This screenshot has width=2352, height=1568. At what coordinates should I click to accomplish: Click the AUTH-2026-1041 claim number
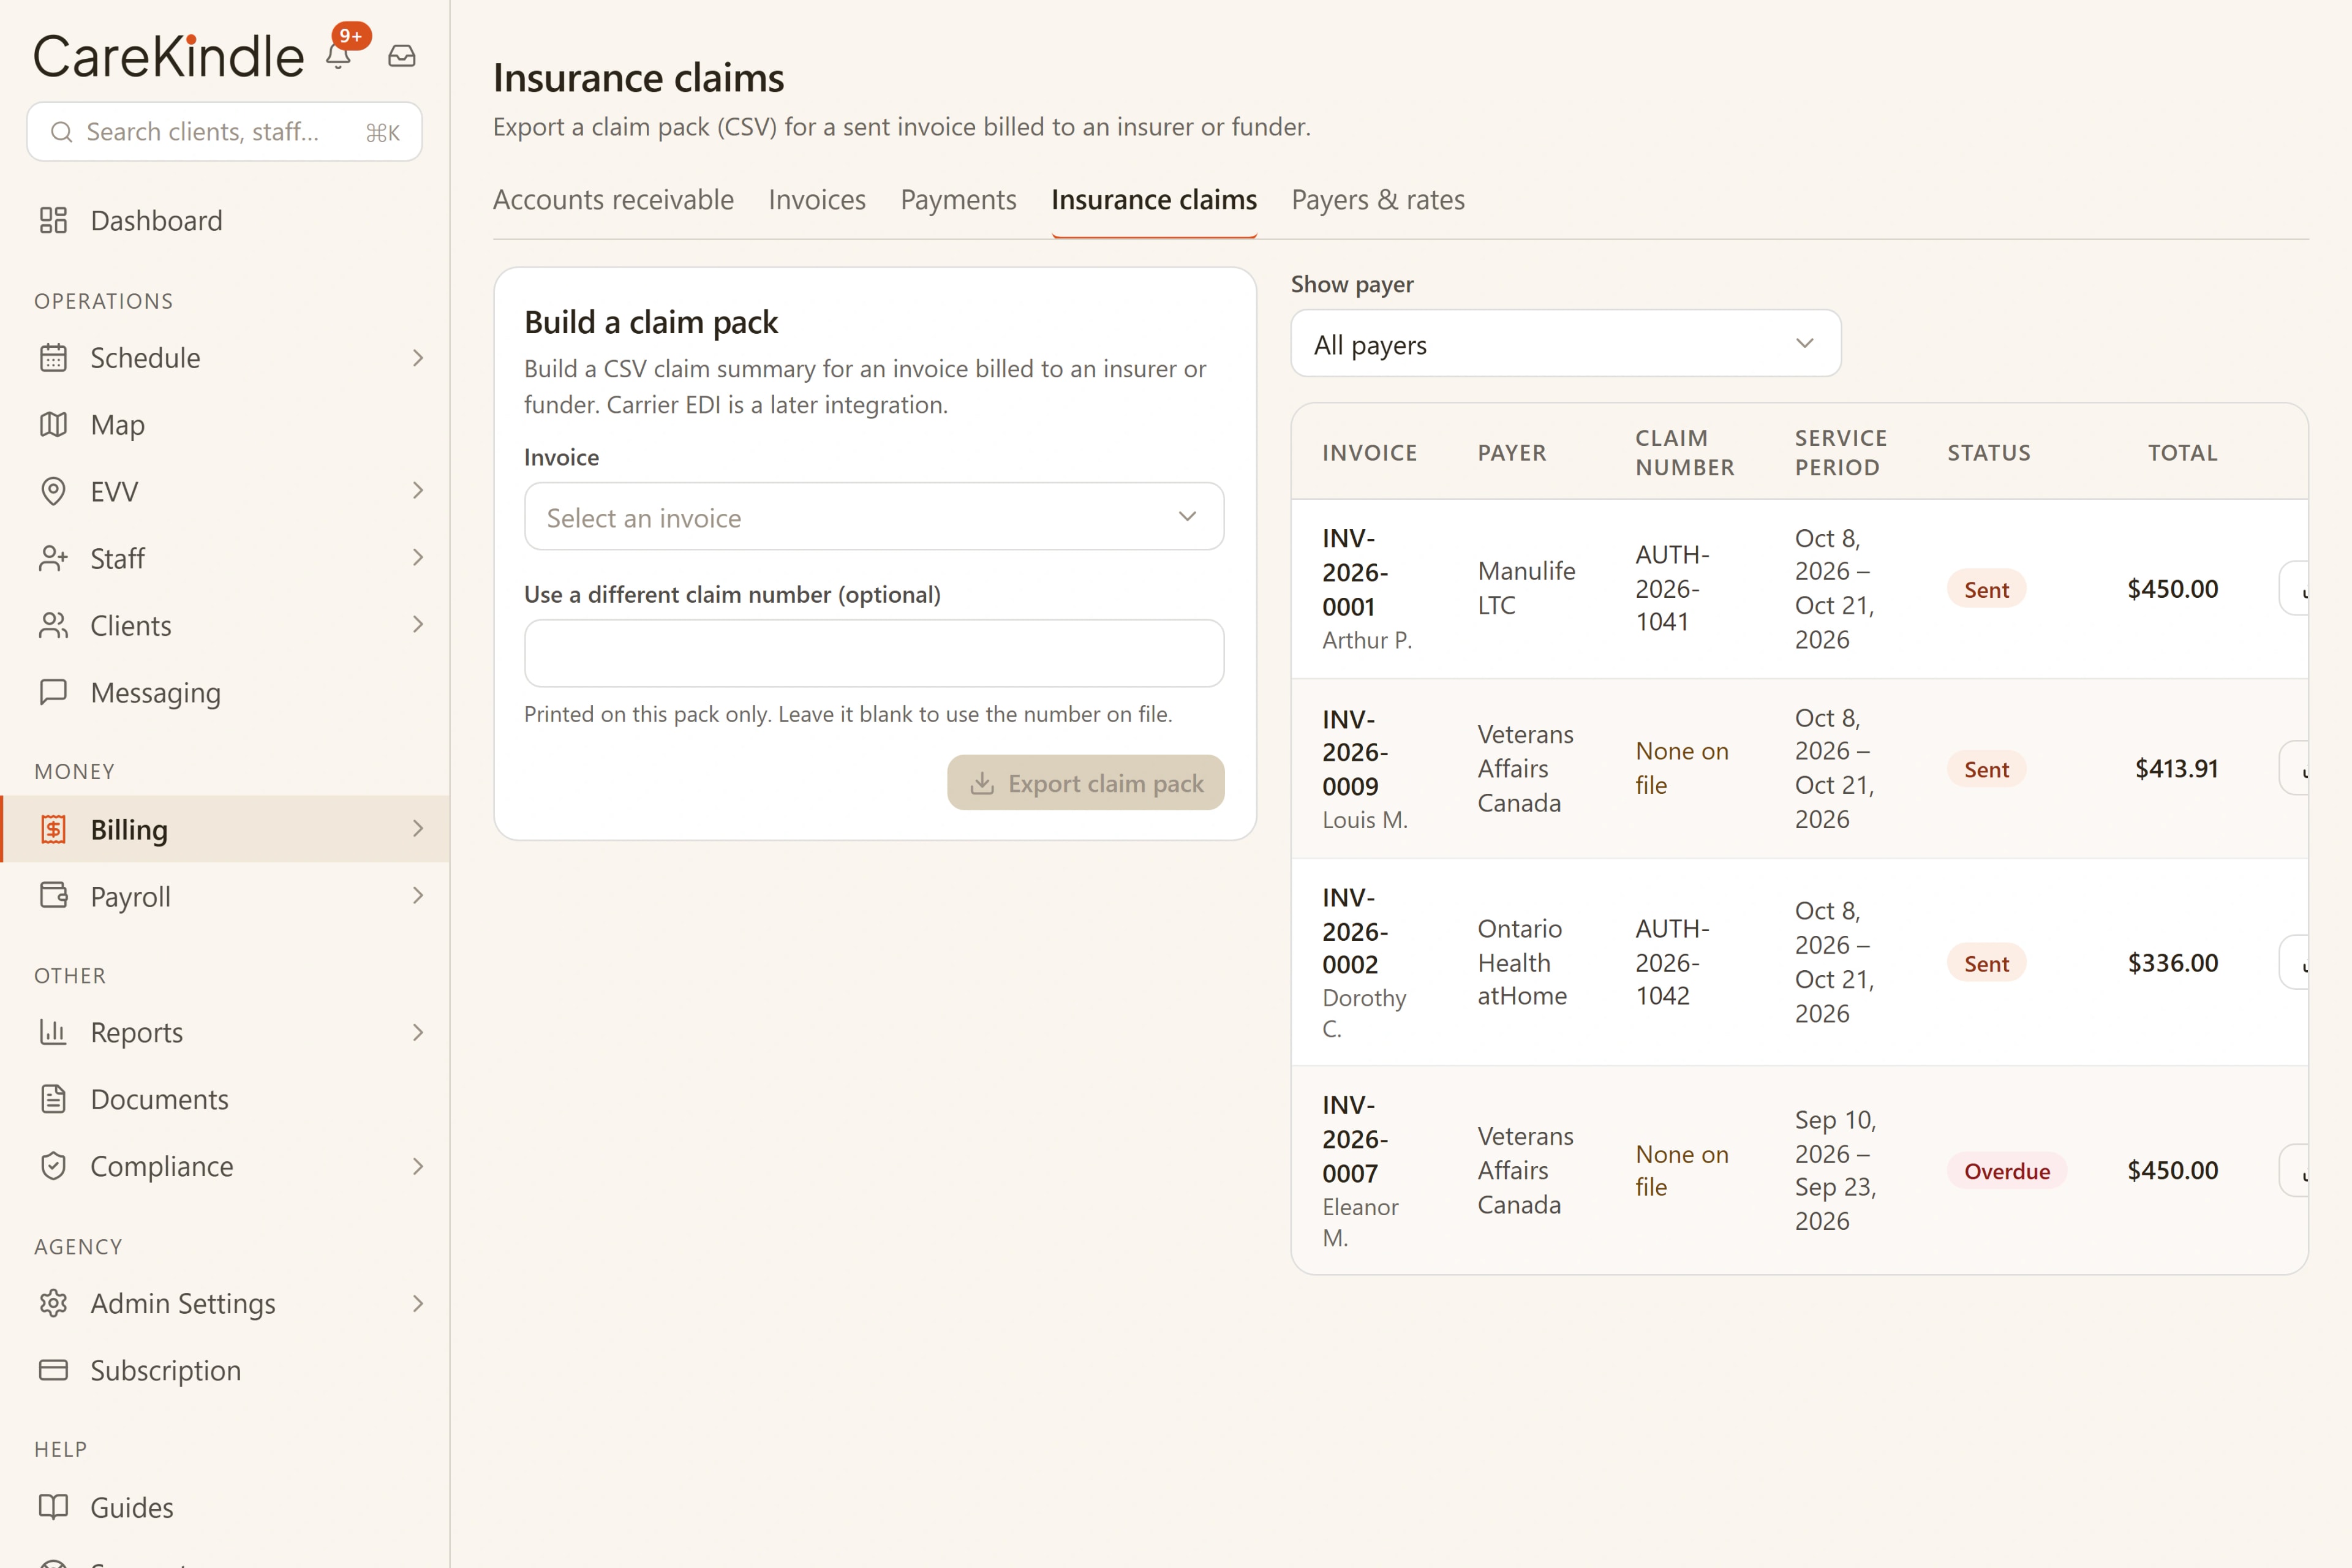click(1672, 588)
